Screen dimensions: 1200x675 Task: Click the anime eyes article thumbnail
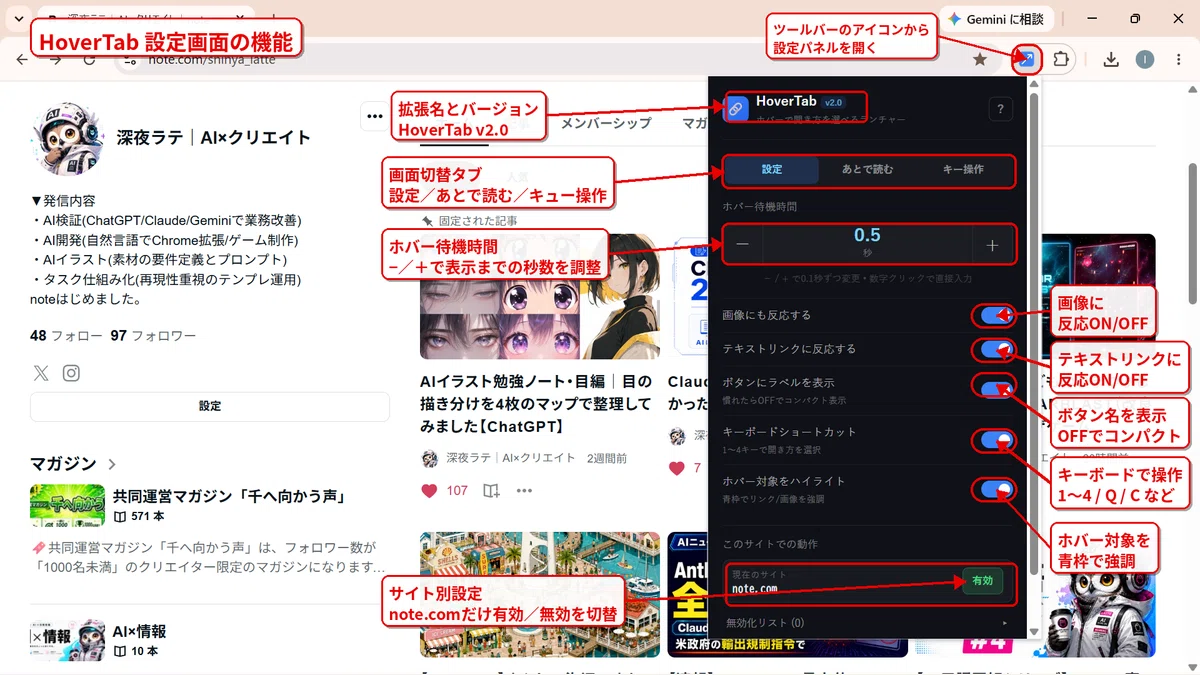coord(540,298)
